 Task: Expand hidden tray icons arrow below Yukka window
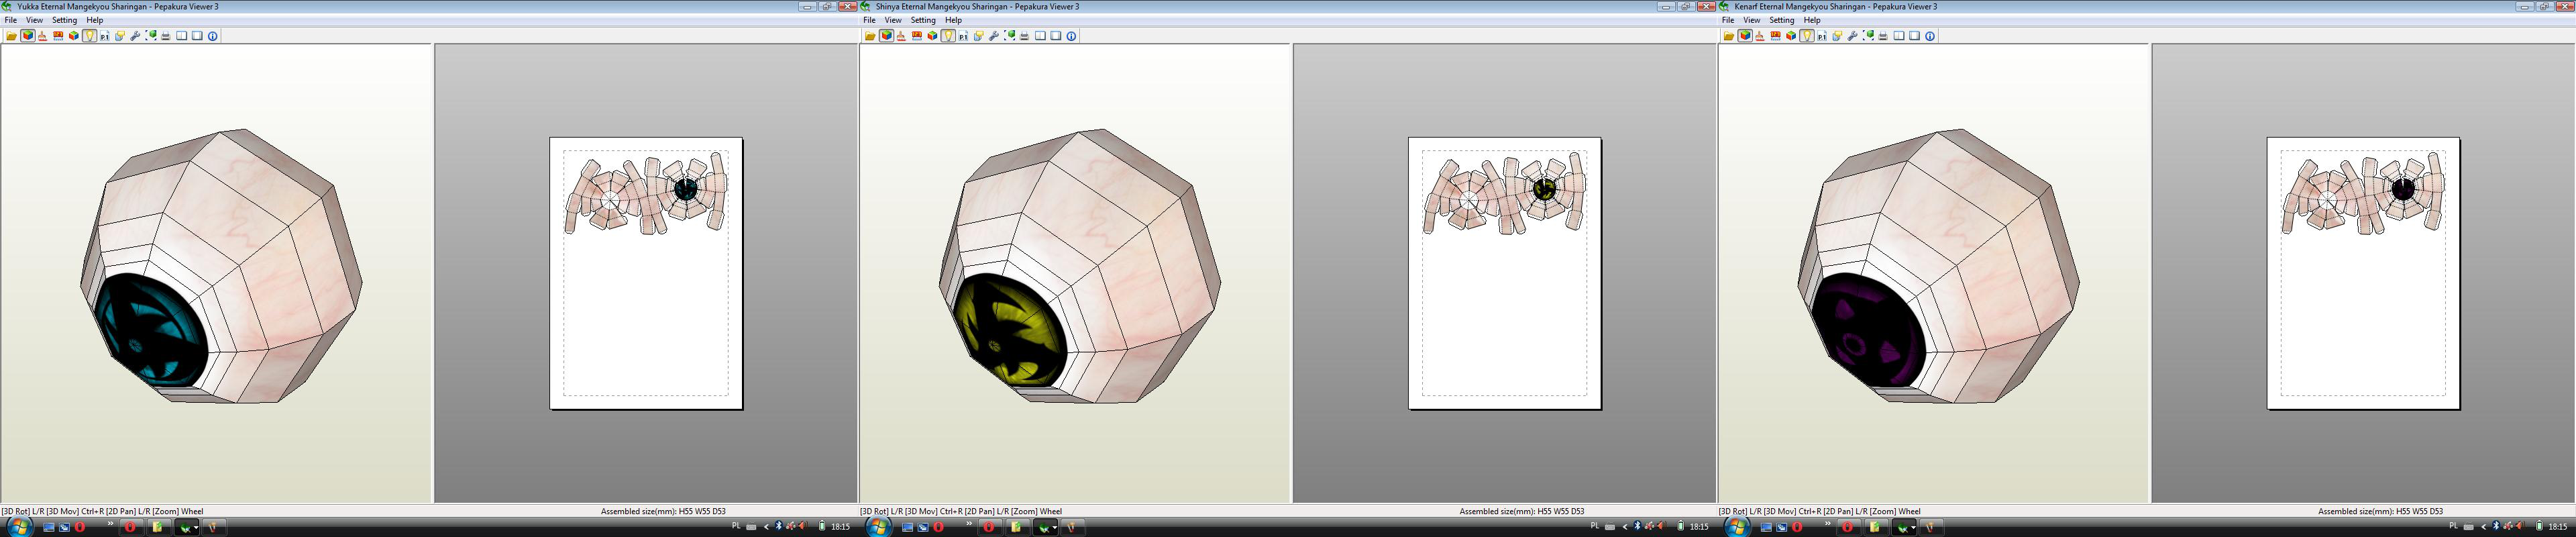[x=767, y=527]
